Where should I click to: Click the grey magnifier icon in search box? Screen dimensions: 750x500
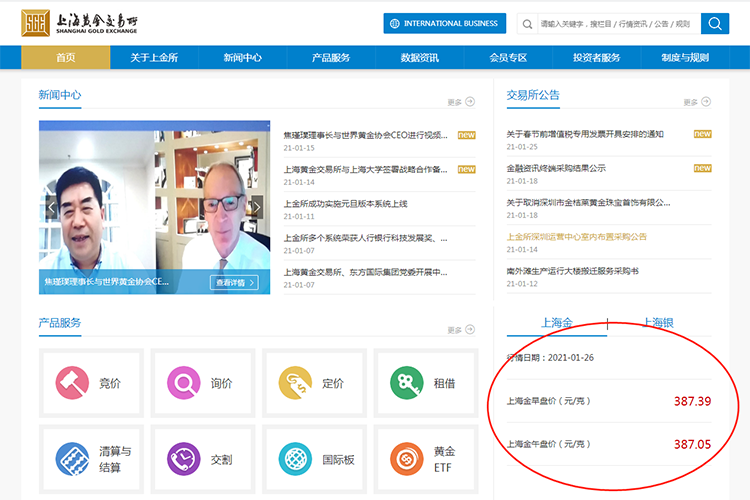tap(527, 24)
